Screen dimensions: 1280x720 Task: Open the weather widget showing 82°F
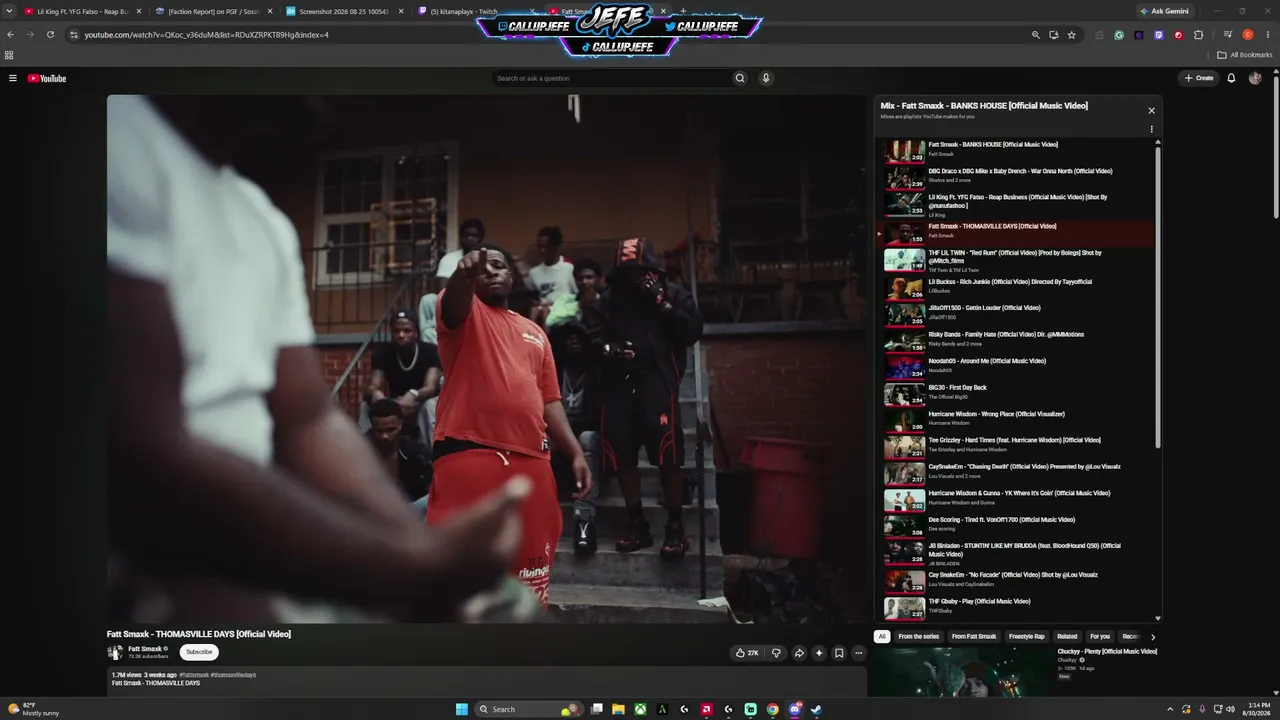pos(33,709)
